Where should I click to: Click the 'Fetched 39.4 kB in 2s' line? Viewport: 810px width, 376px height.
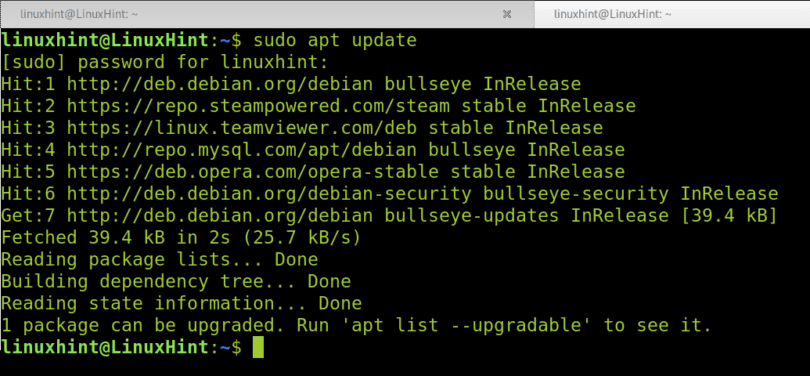pyautogui.click(x=181, y=238)
